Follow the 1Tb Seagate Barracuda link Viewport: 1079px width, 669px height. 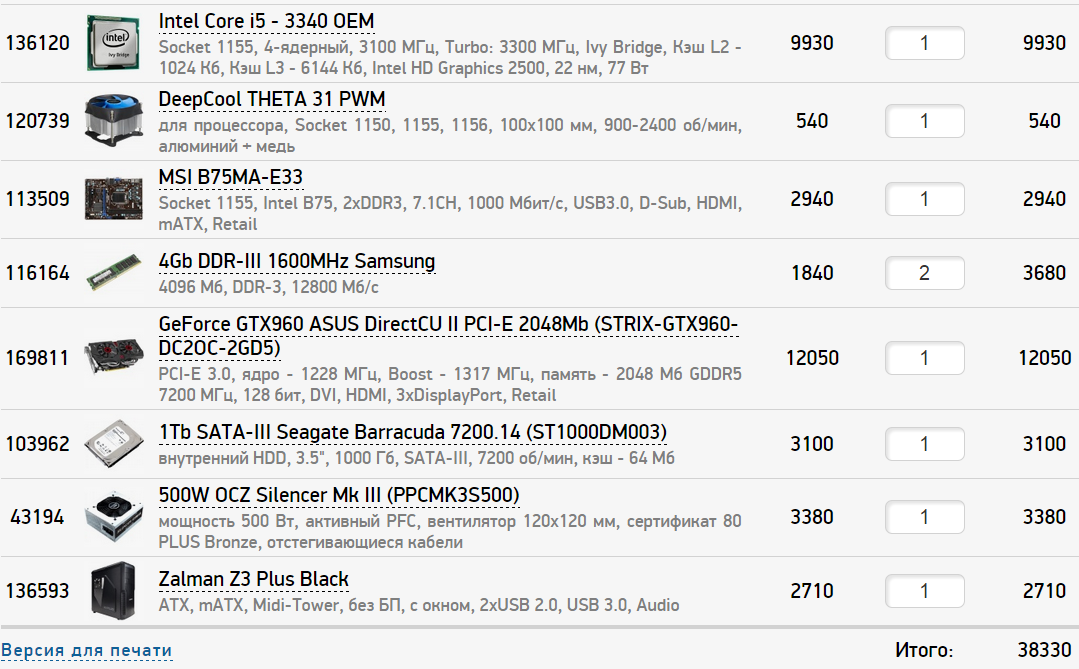coord(412,431)
